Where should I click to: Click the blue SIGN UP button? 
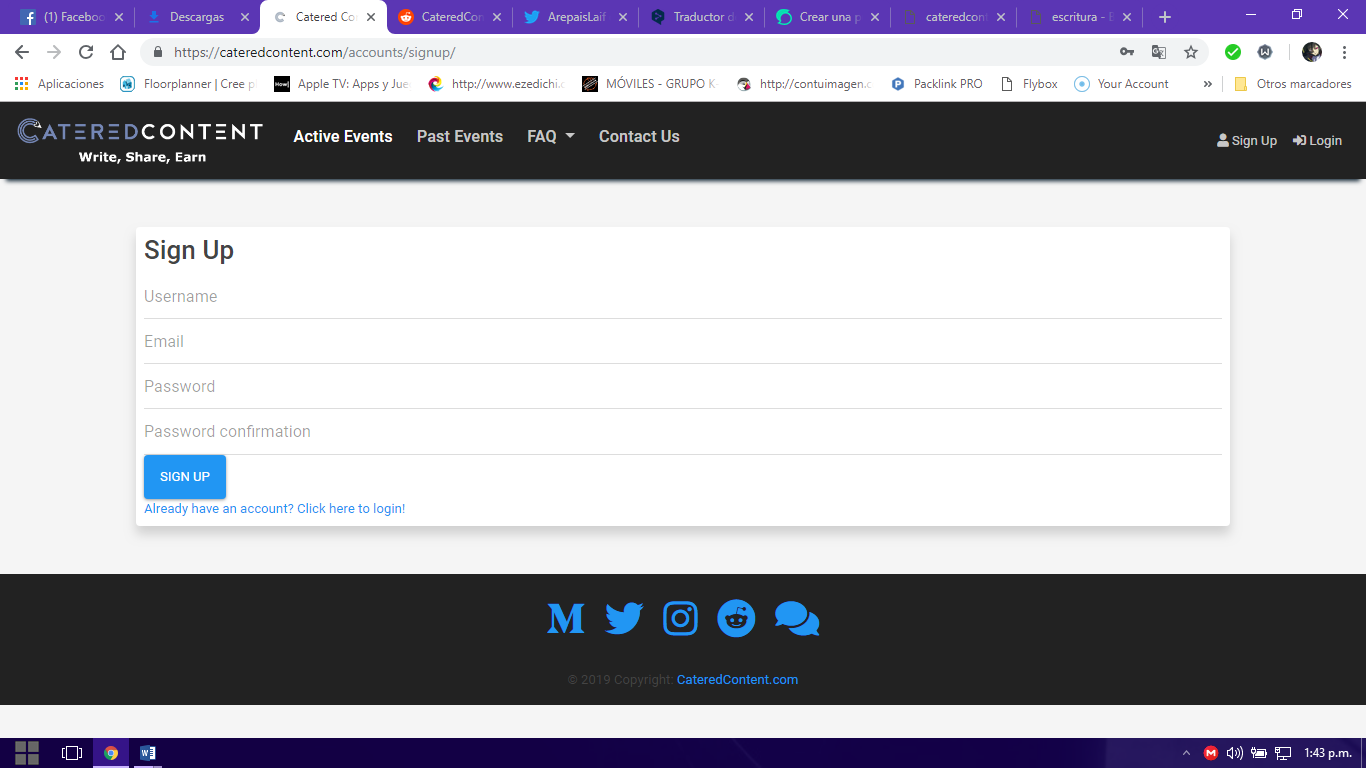pos(185,477)
